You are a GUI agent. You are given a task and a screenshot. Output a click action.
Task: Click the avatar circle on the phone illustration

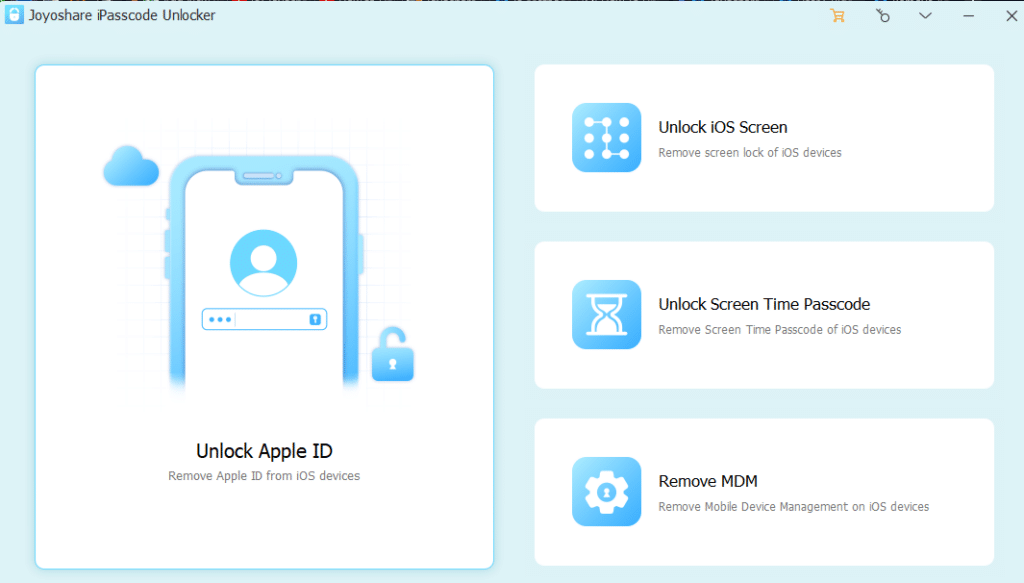click(264, 261)
